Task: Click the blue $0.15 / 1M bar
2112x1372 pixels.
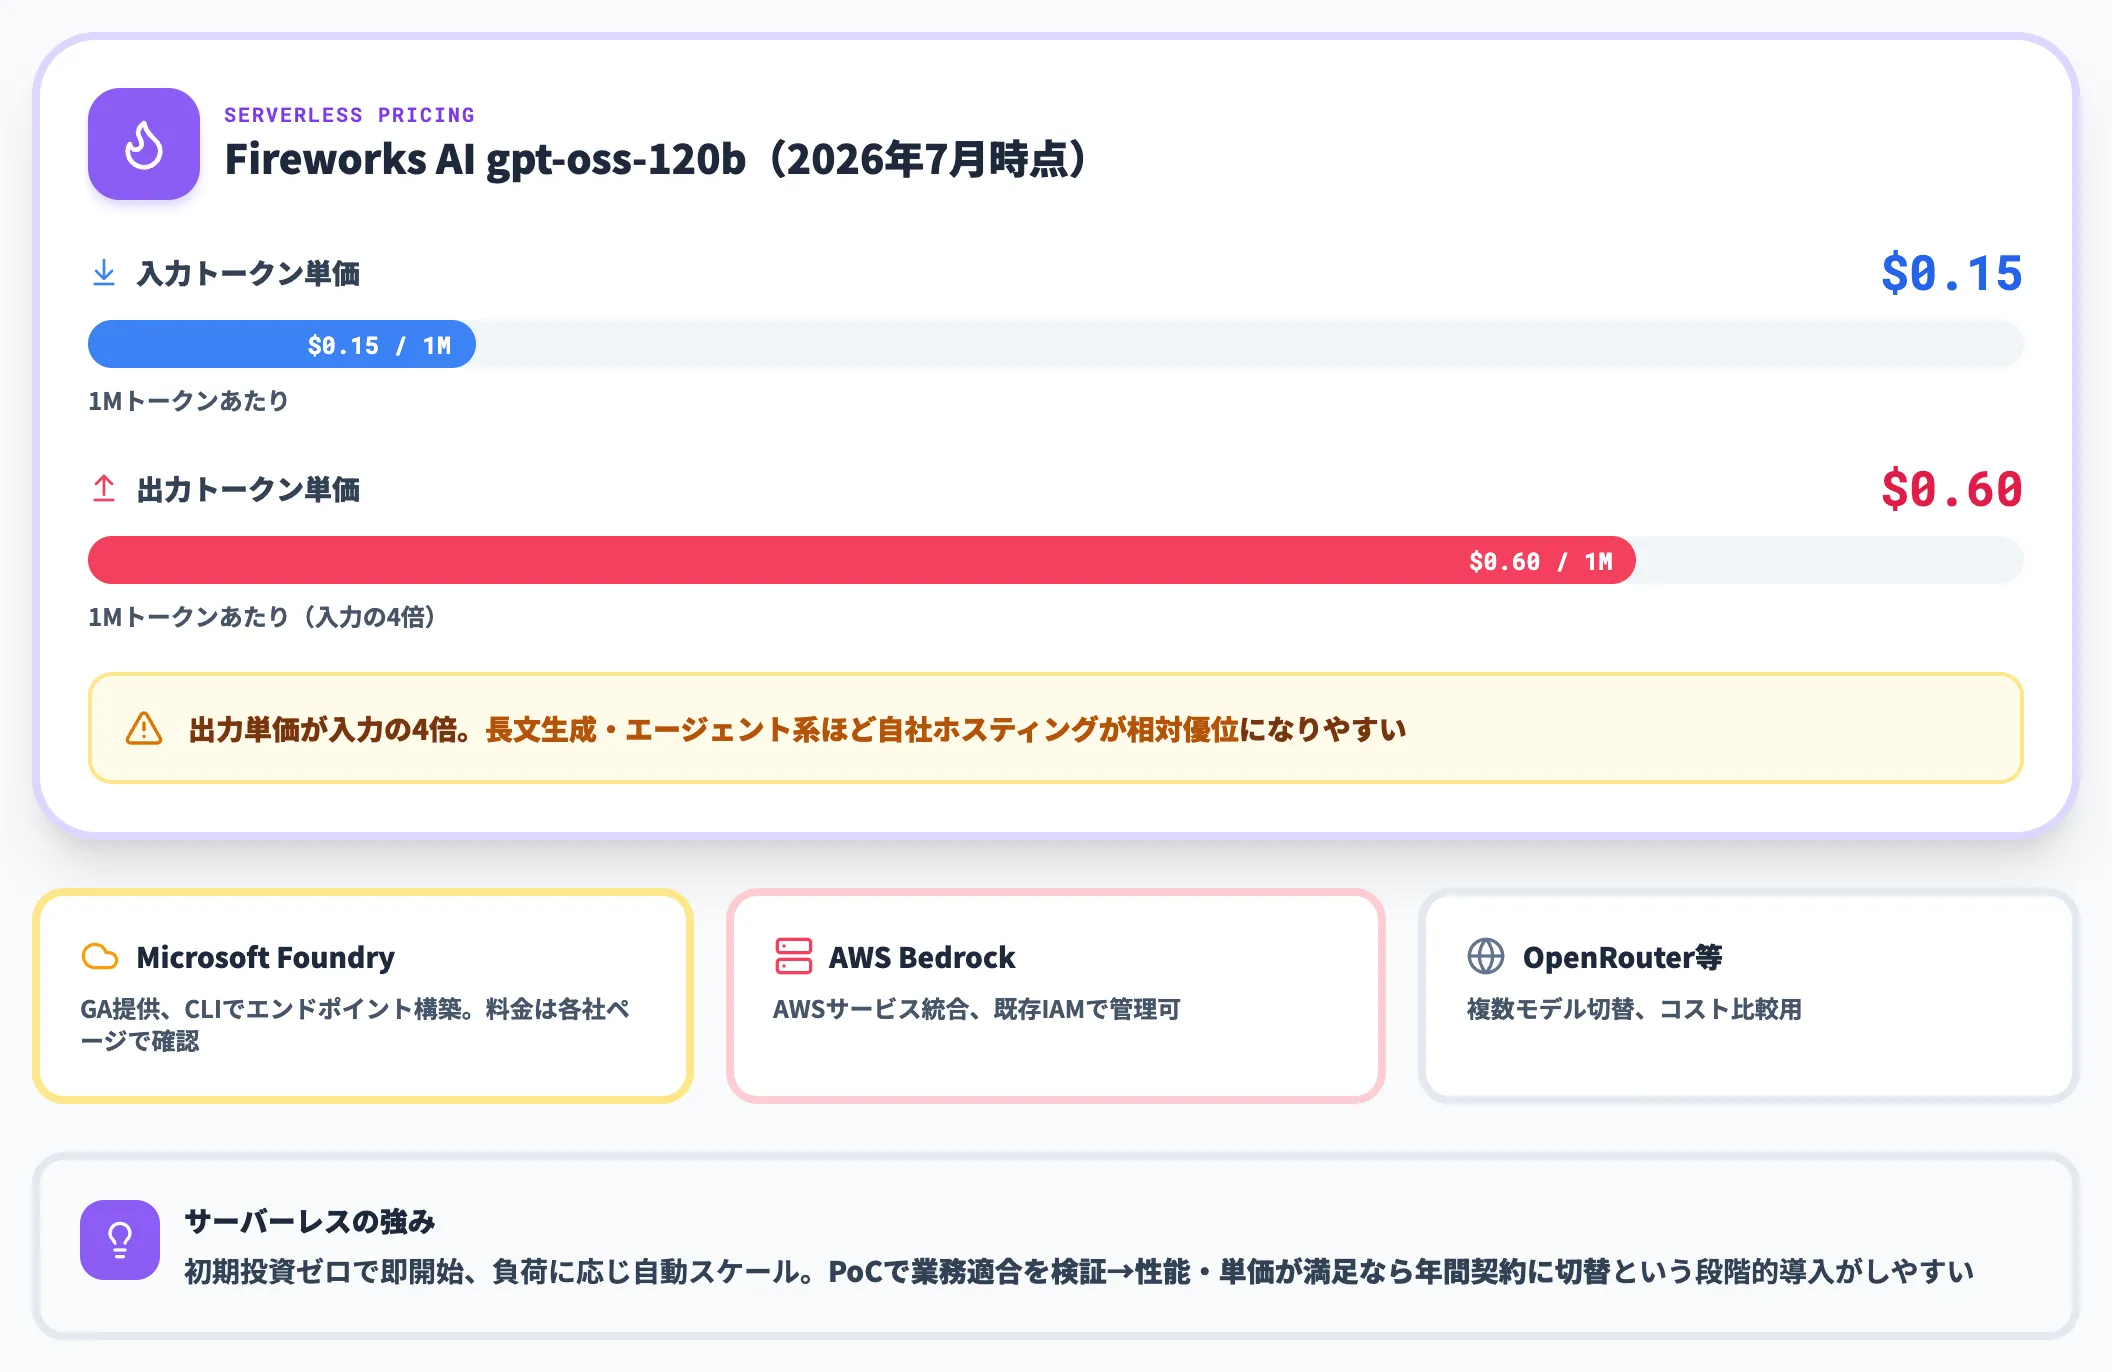Action: pyautogui.click(x=282, y=345)
